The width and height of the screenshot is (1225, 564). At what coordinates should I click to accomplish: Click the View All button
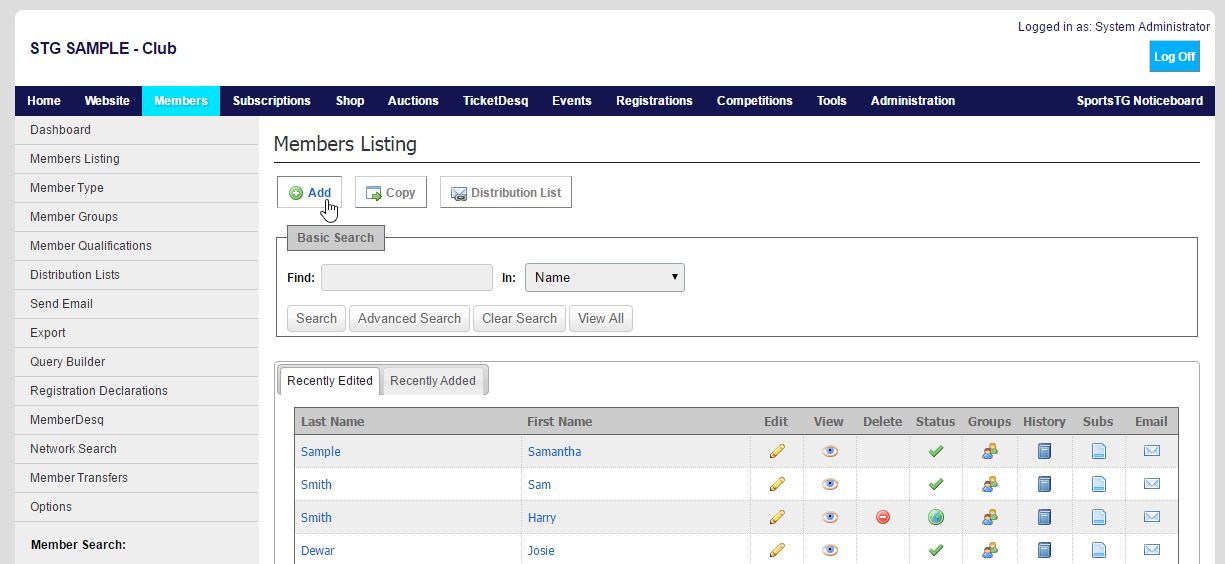pos(601,318)
